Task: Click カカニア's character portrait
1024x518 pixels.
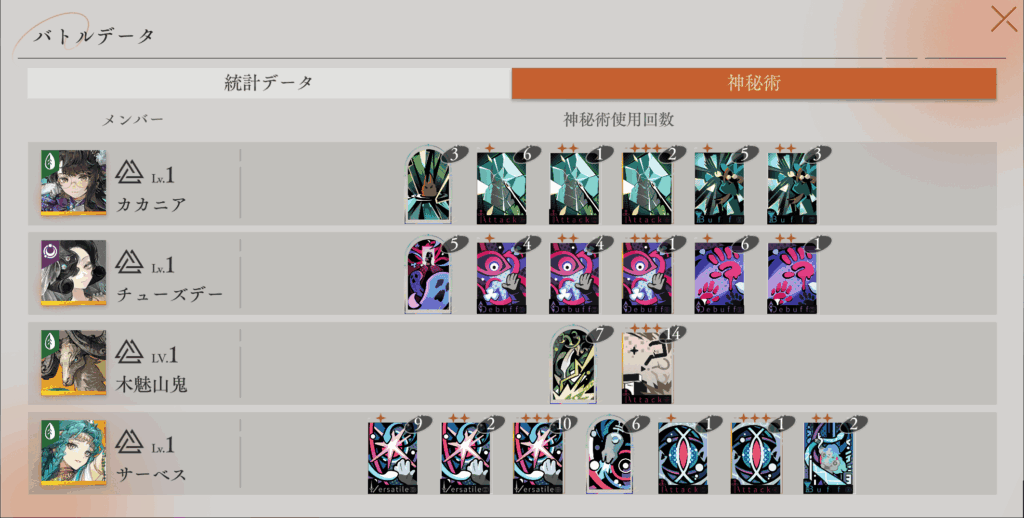Action: [73, 182]
